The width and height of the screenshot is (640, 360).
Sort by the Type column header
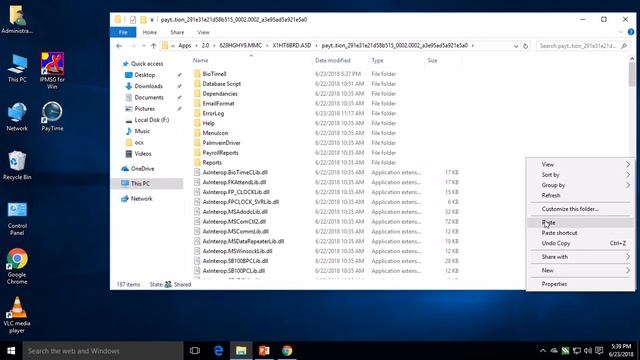[377, 60]
